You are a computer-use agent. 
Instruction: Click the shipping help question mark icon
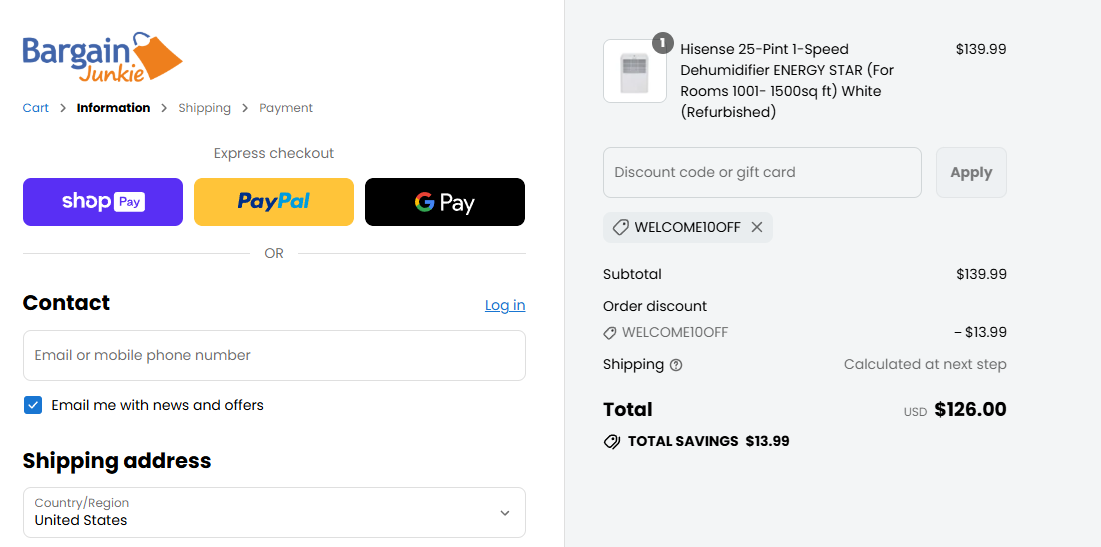pos(675,365)
